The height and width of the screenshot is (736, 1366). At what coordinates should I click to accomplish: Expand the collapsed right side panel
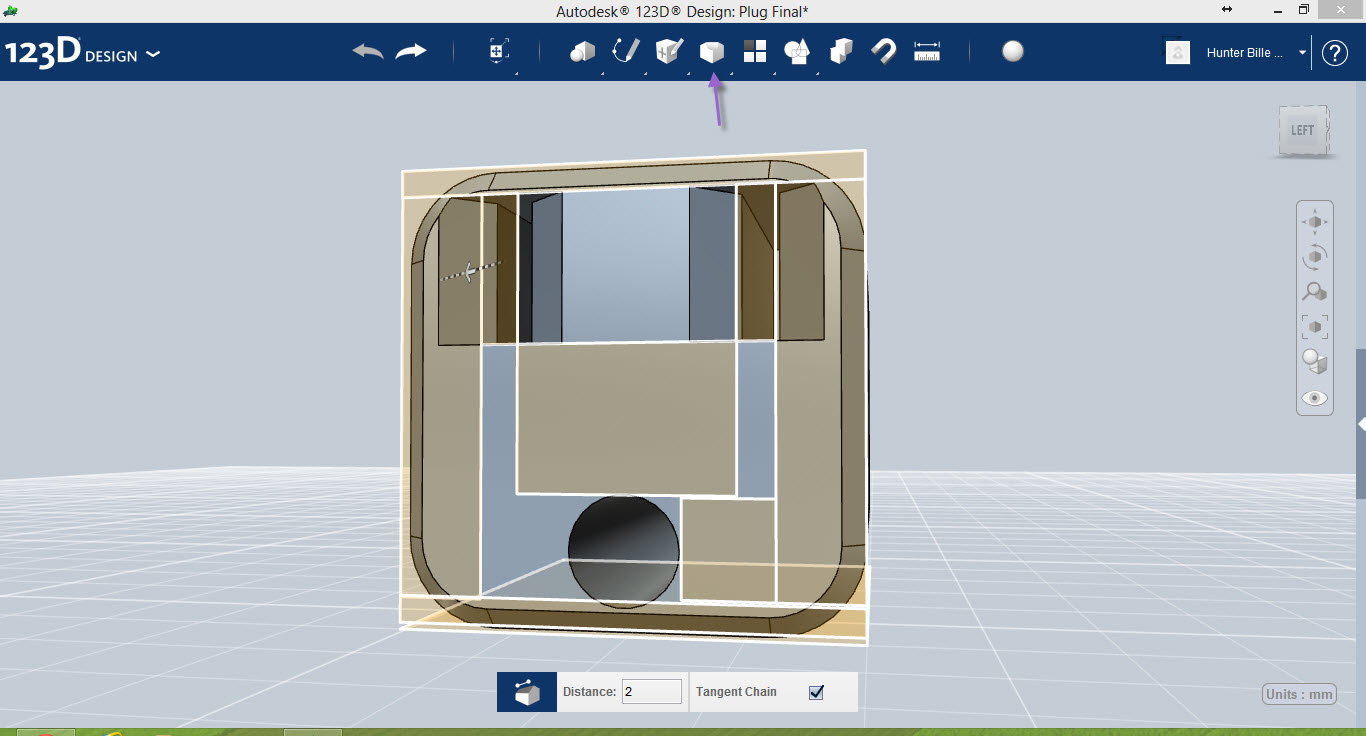(x=1361, y=424)
